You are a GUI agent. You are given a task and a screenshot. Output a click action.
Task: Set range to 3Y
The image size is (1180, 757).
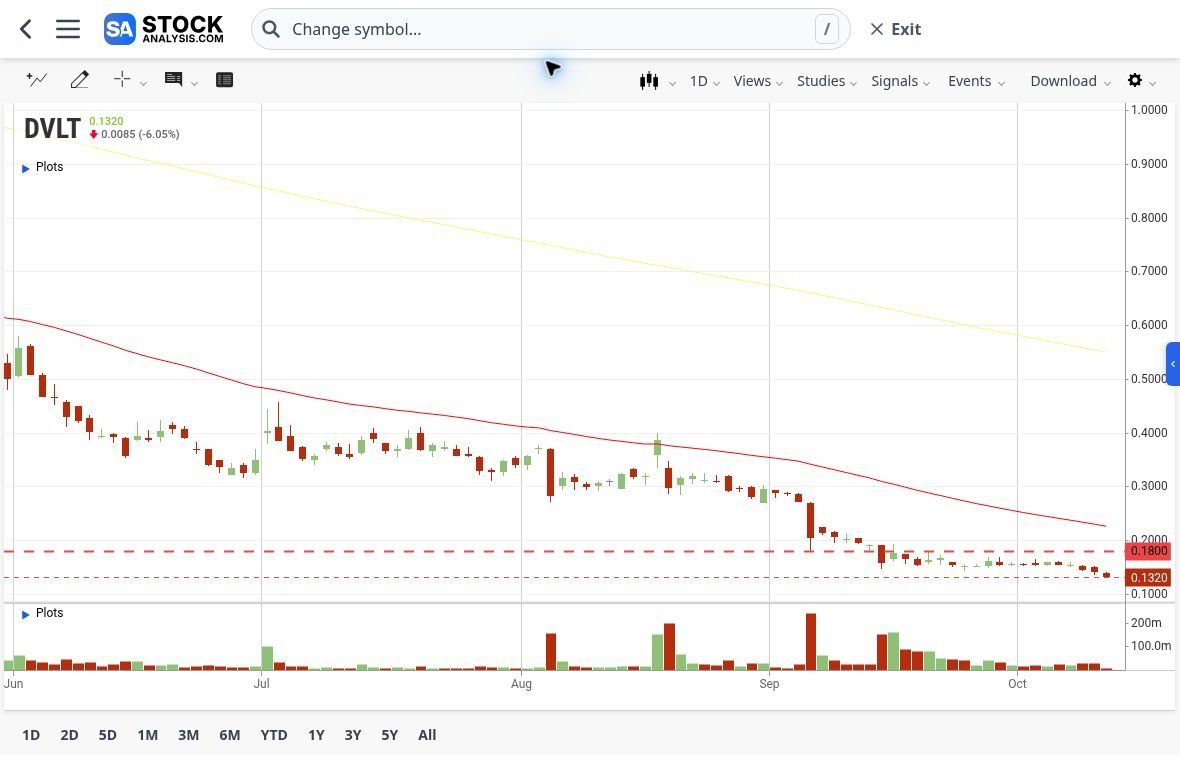tap(353, 735)
